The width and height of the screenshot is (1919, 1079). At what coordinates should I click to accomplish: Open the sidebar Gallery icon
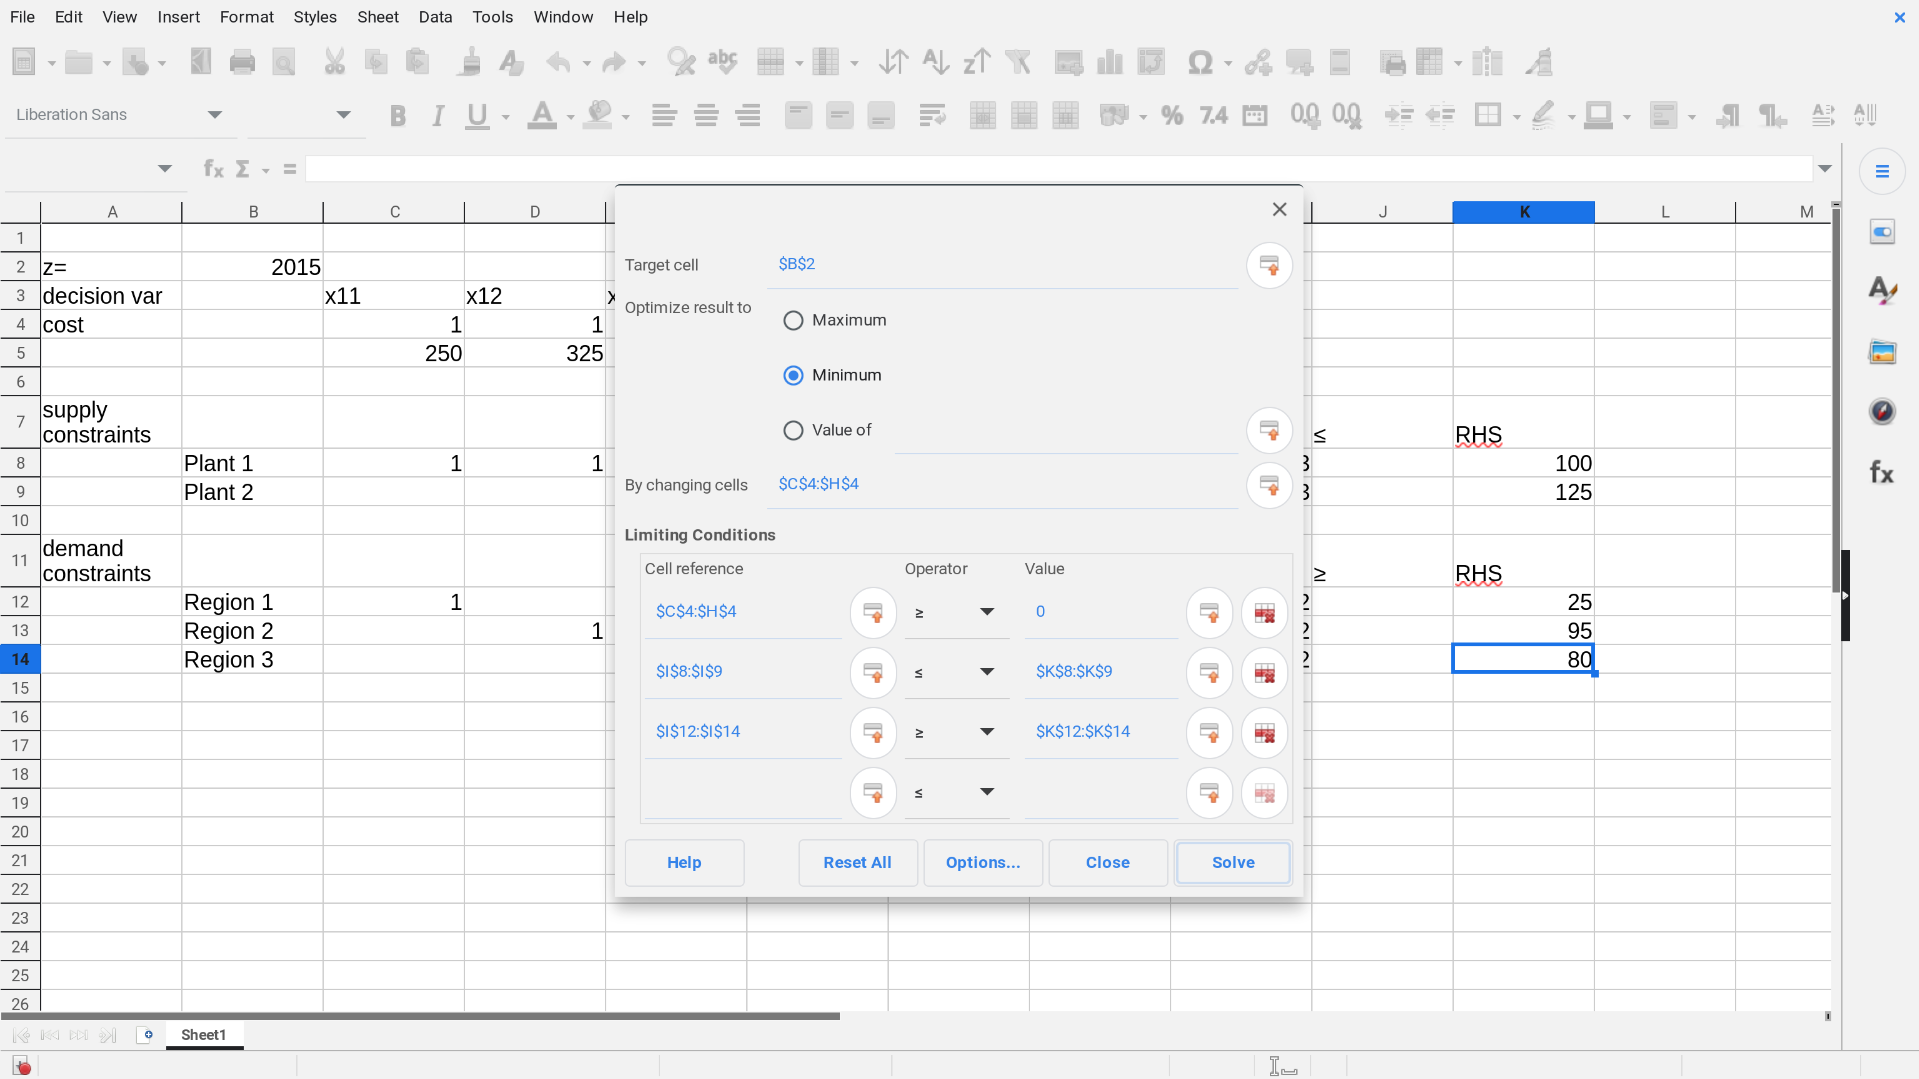tap(1882, 352)
